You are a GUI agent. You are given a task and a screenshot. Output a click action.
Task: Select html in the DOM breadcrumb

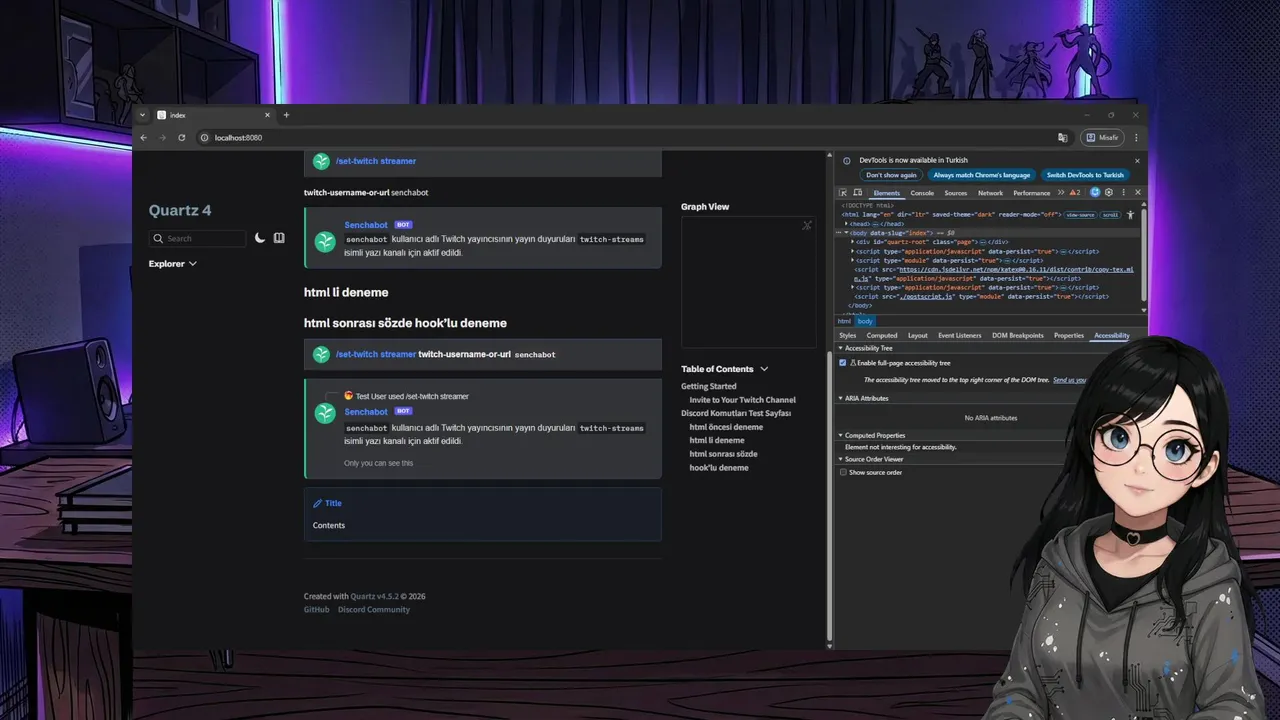click(844, 321)
